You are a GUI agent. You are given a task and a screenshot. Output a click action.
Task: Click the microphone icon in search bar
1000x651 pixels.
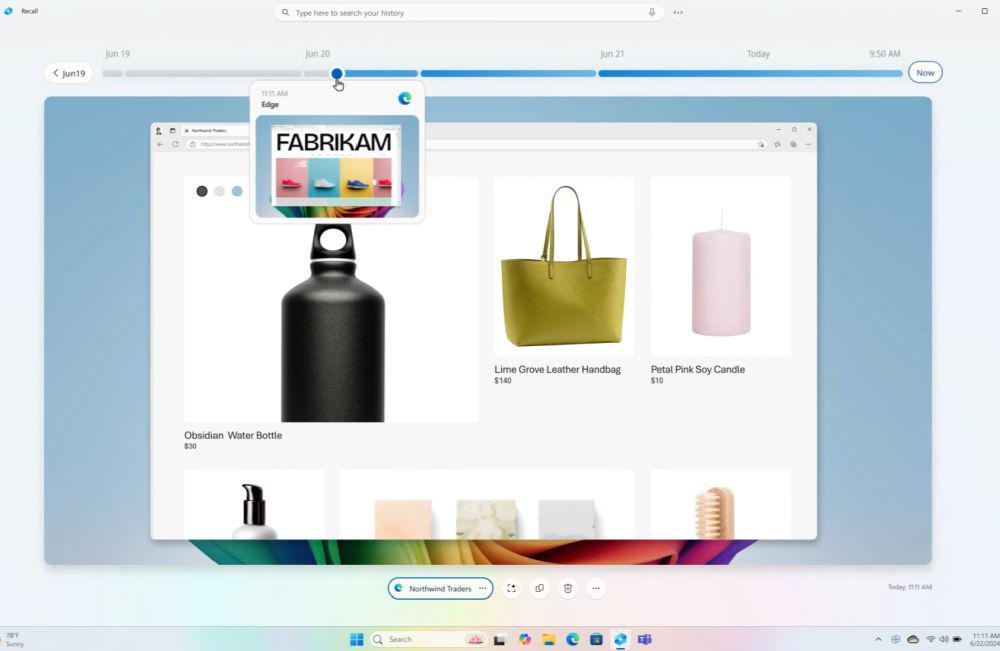click(652, 12)
